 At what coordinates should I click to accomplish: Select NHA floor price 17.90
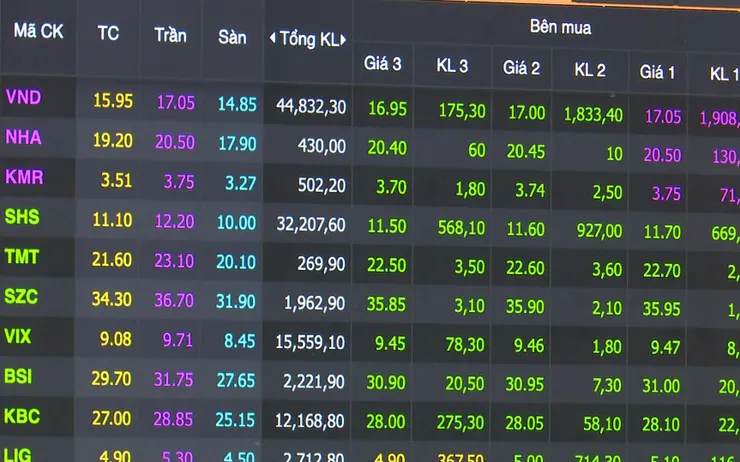237,144
